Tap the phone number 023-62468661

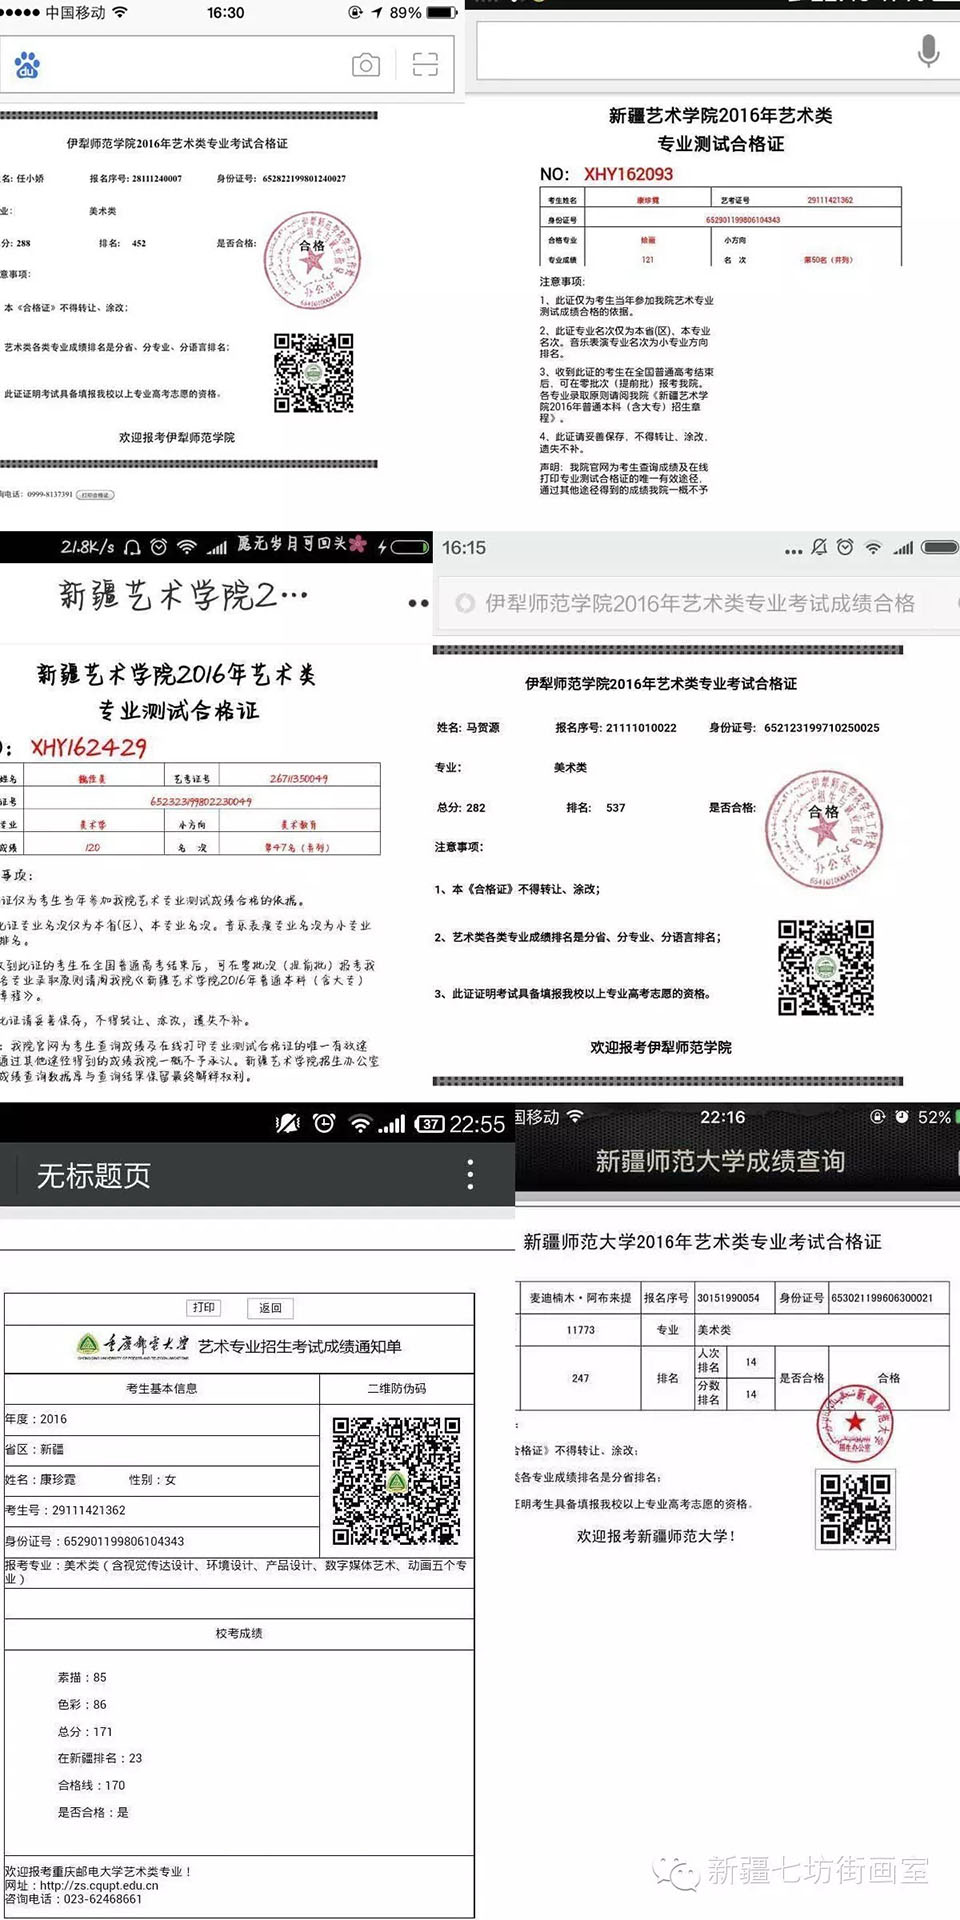click(104, 1899)
